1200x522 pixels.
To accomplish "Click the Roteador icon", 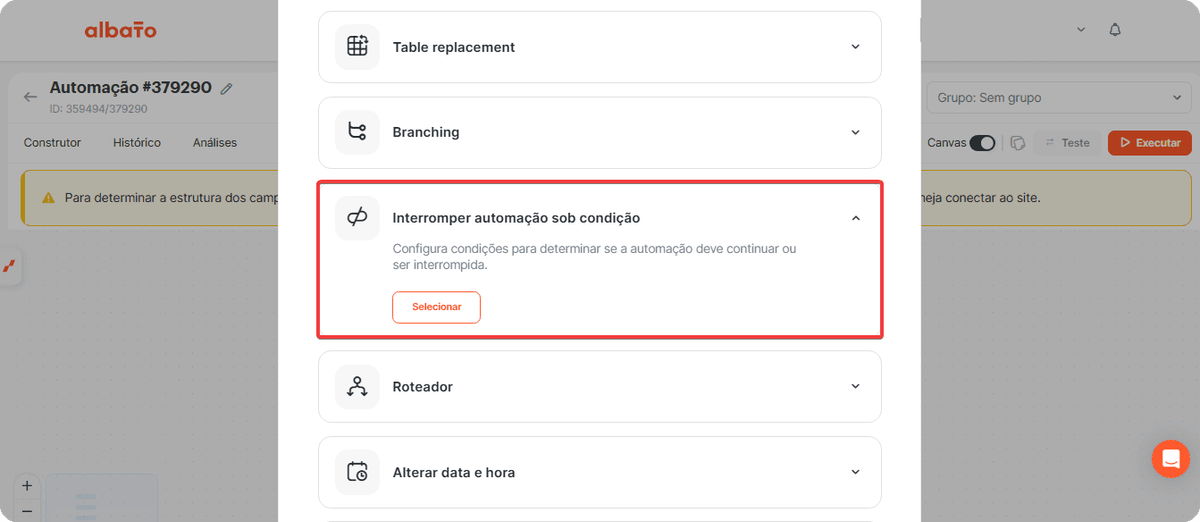I will click(x=357, y=386).
